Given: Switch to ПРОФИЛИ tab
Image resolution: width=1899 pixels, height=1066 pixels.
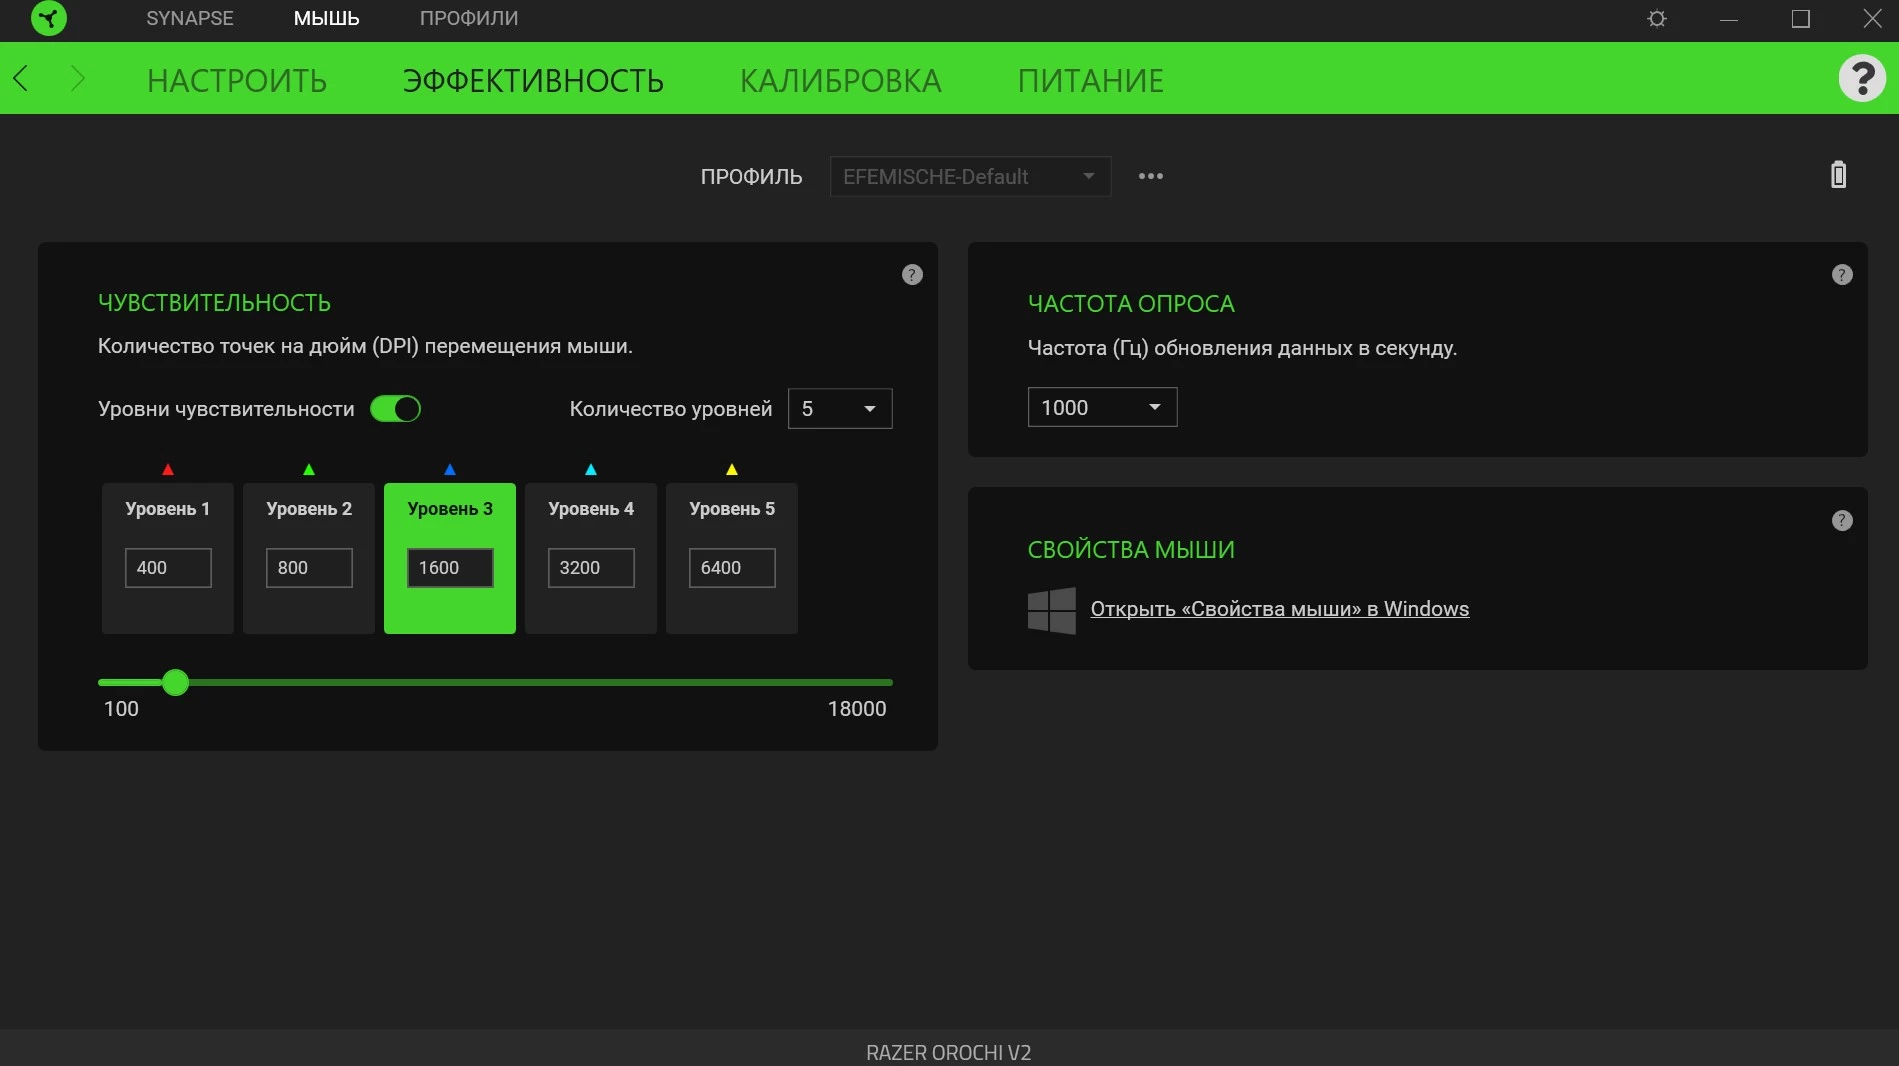Looking at the screenshot, I should pyautogui.click(x=469, y=18).
